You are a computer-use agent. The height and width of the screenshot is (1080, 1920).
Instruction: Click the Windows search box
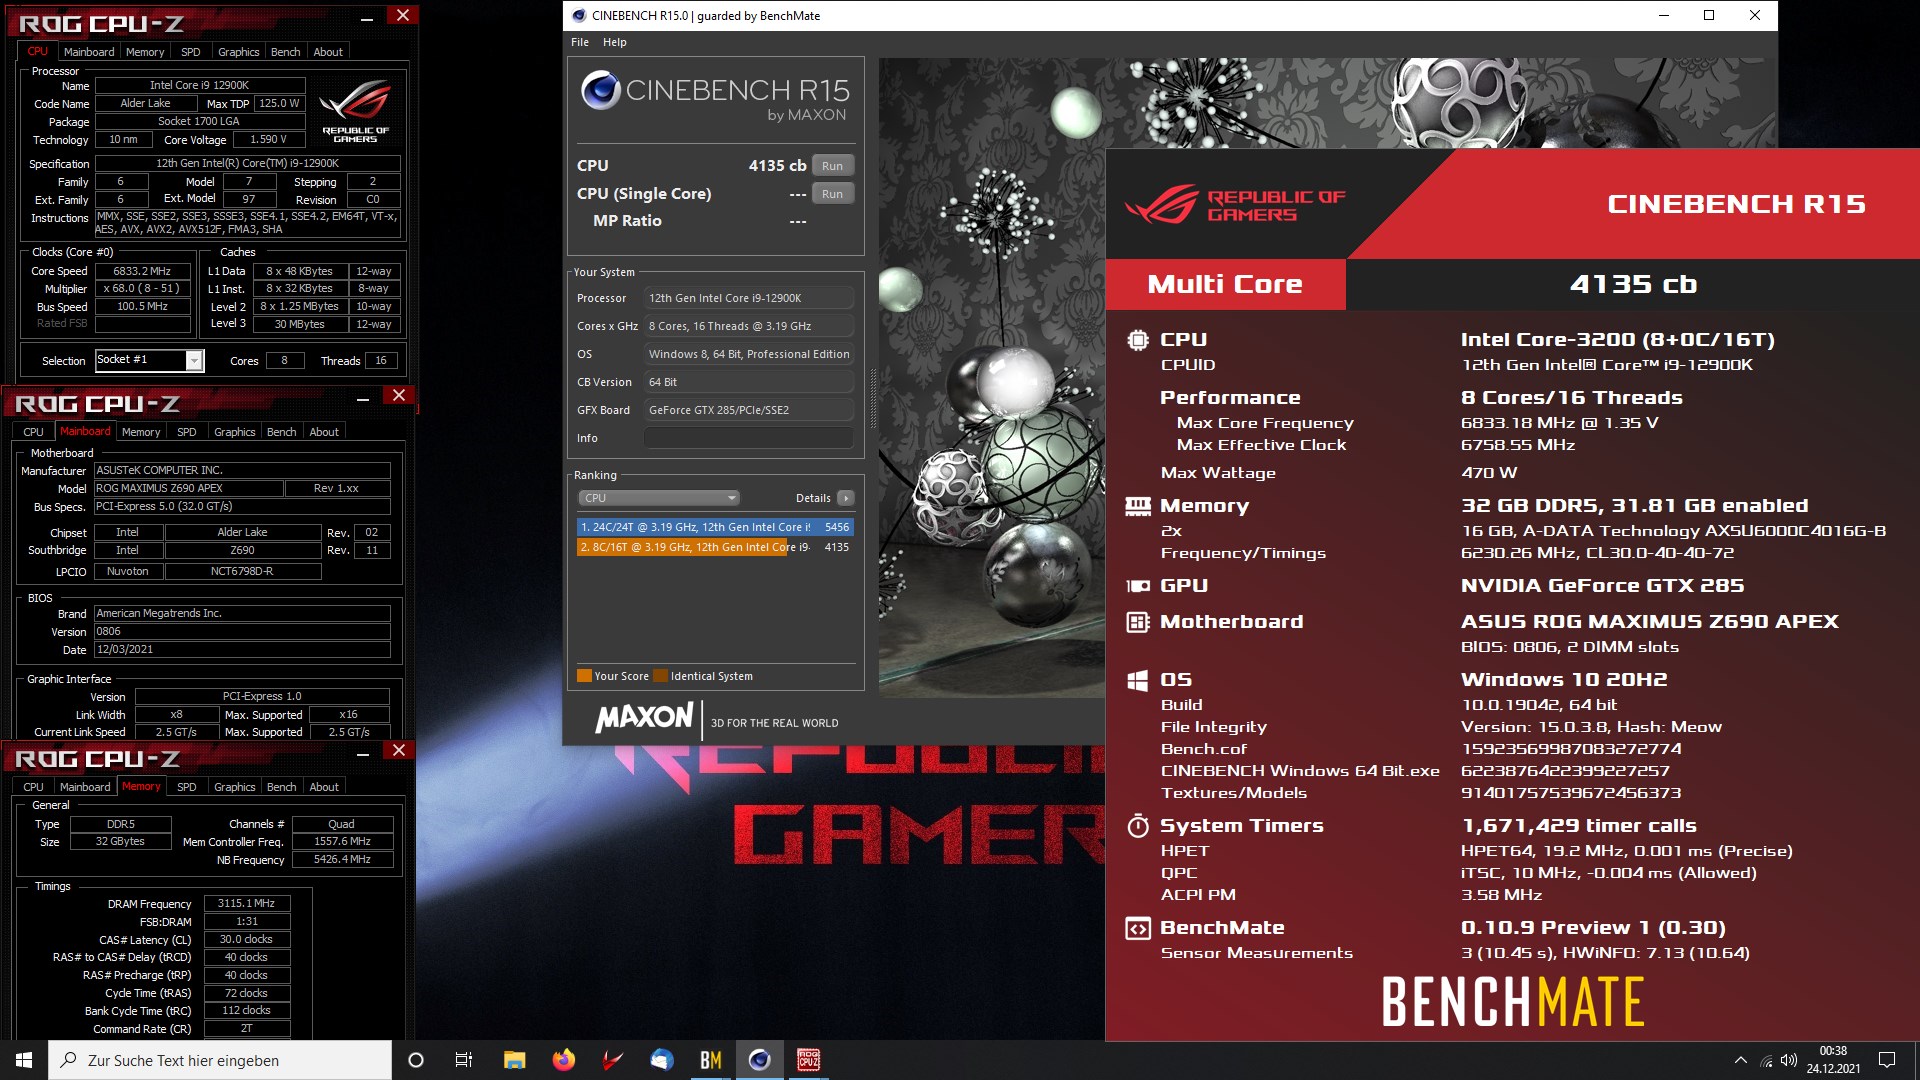click(220, 1060)
